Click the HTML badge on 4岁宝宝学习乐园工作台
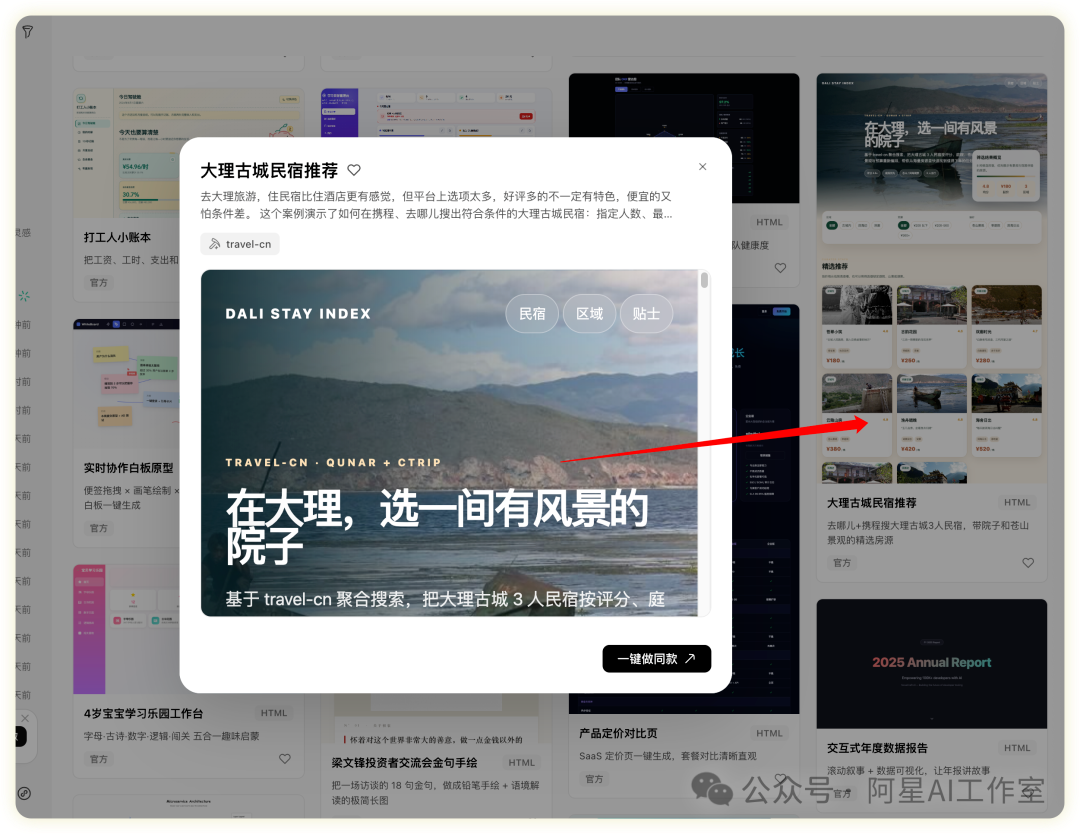The image size is (1080, 834). coord(274,713)
